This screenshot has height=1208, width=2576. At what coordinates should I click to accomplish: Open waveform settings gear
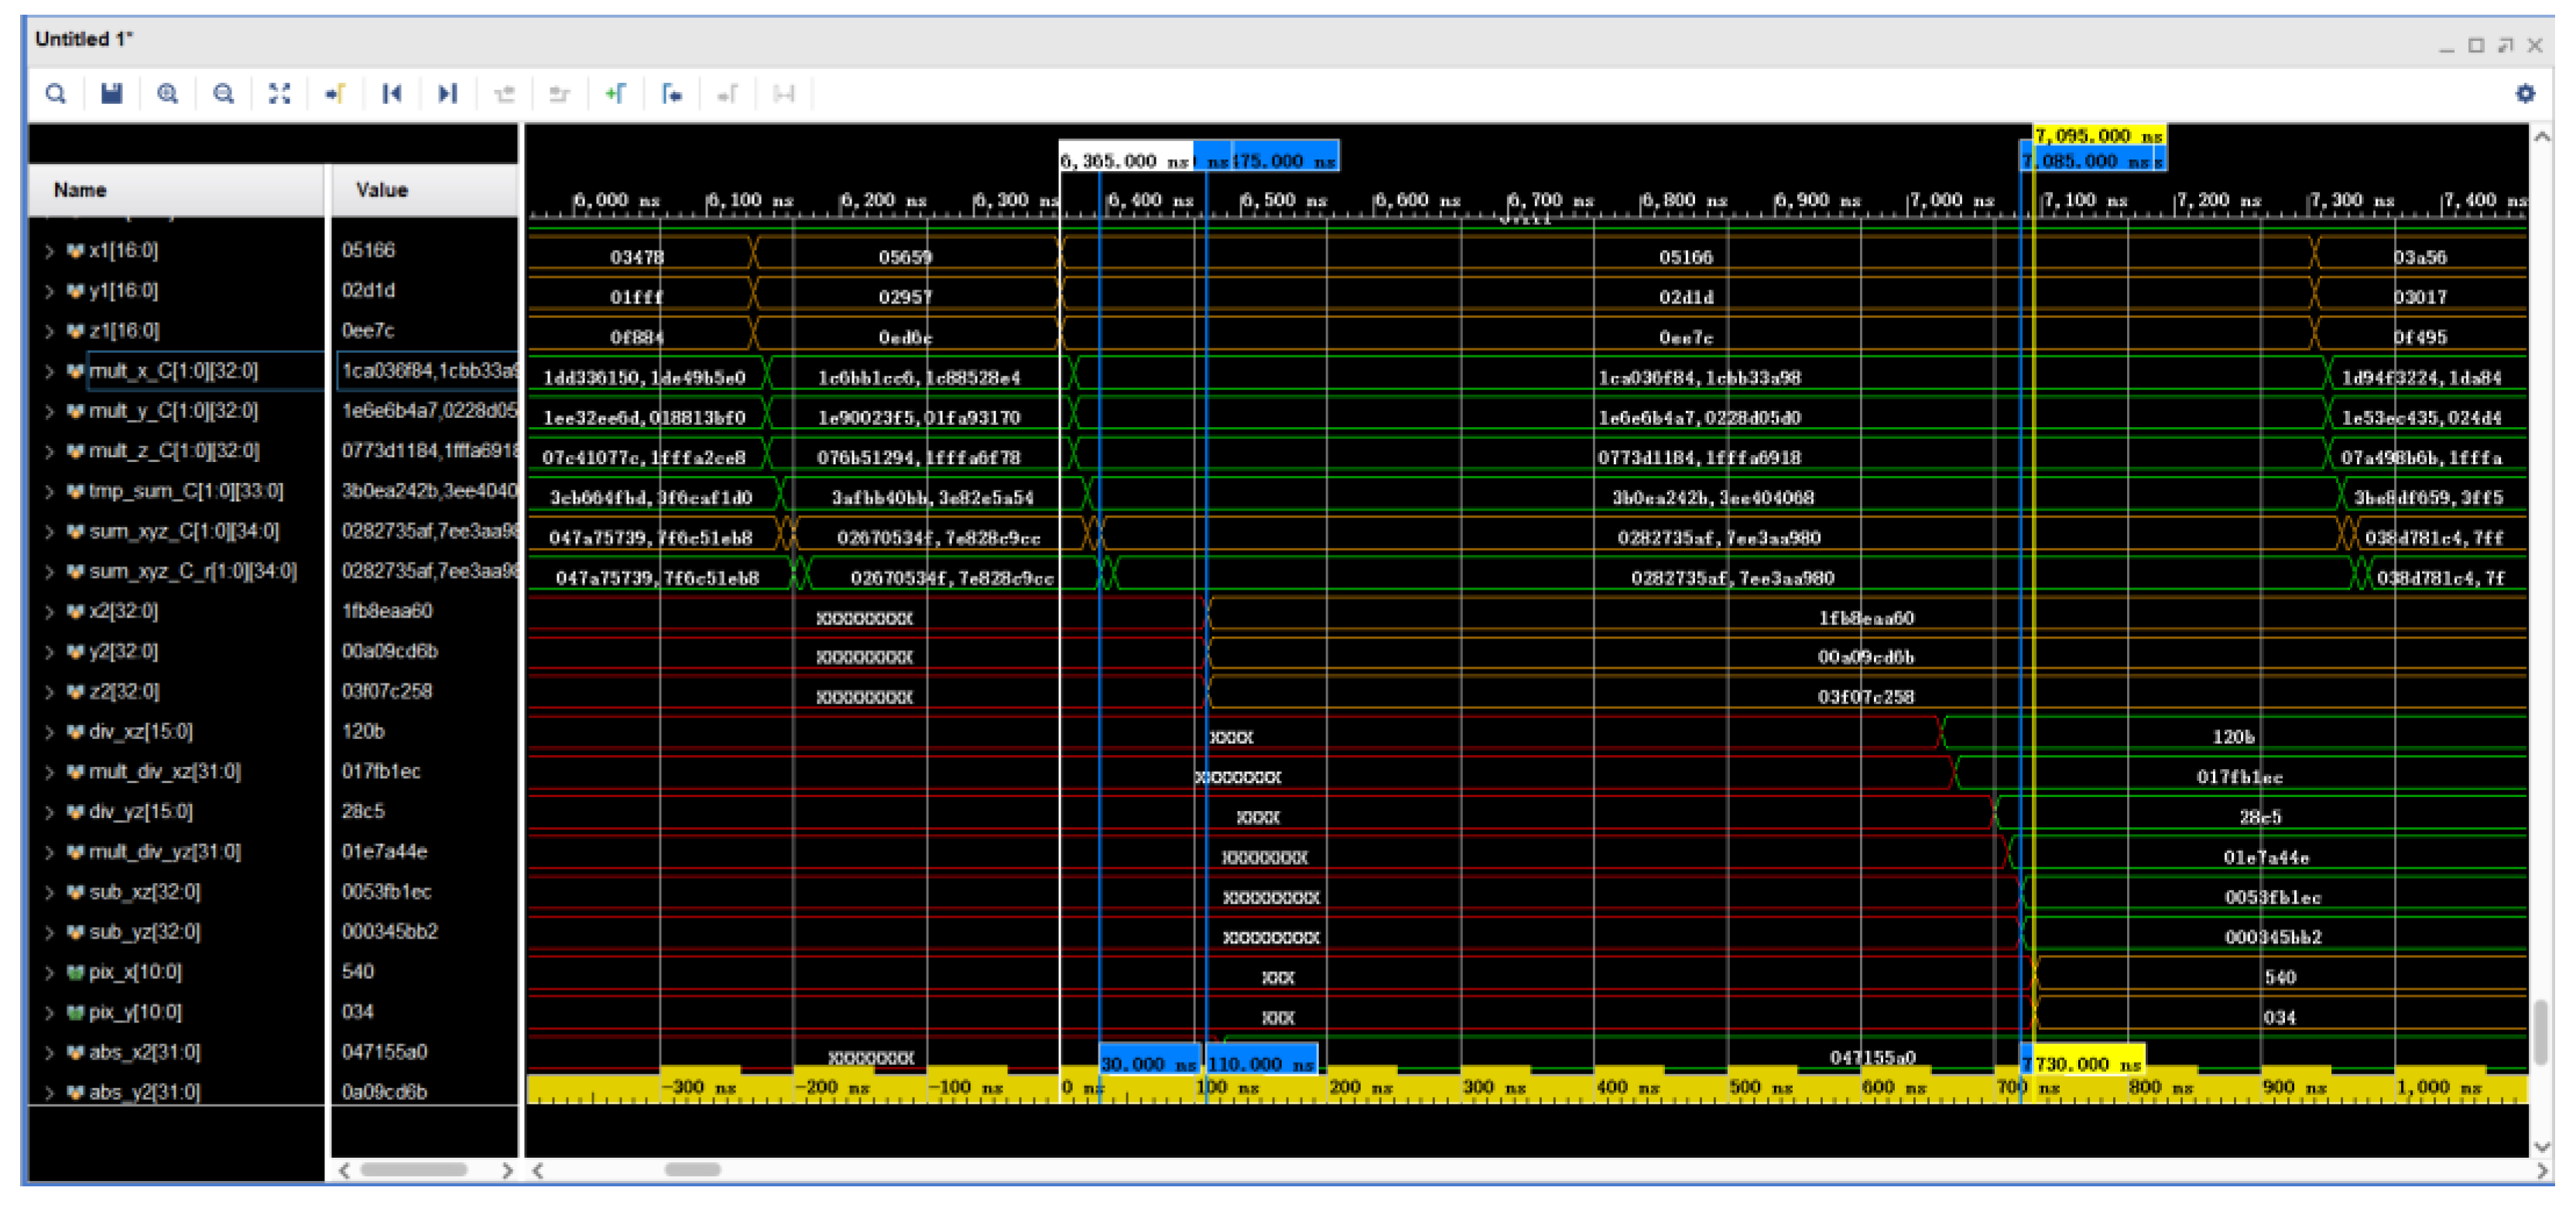(2525, 94)
